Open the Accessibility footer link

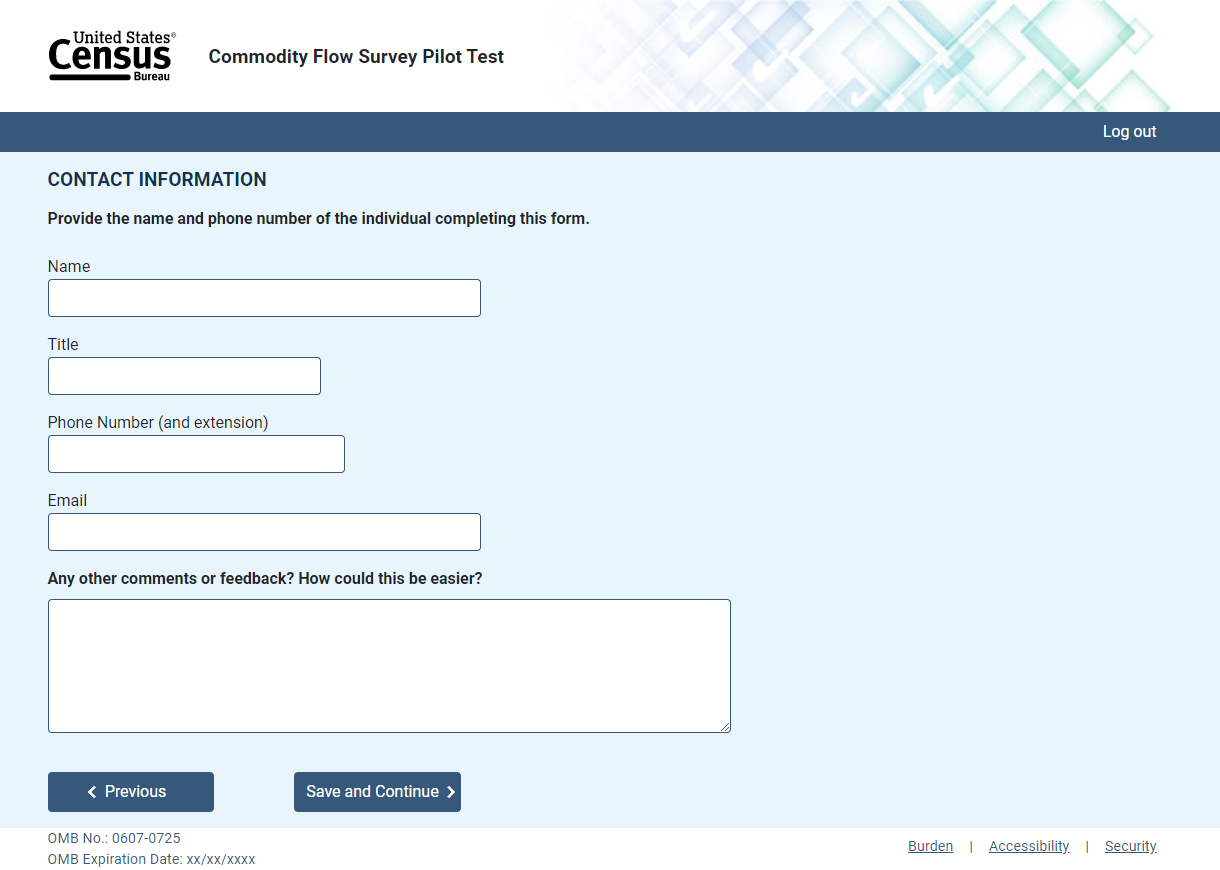pyautogui.click(x=1029, y=846)
